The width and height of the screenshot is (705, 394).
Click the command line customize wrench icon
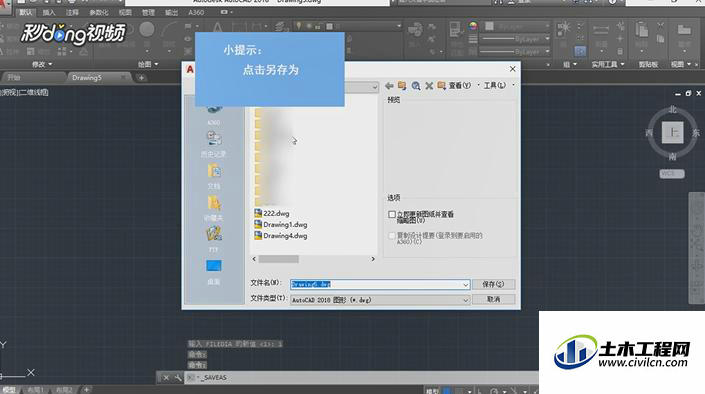point(178,378)
